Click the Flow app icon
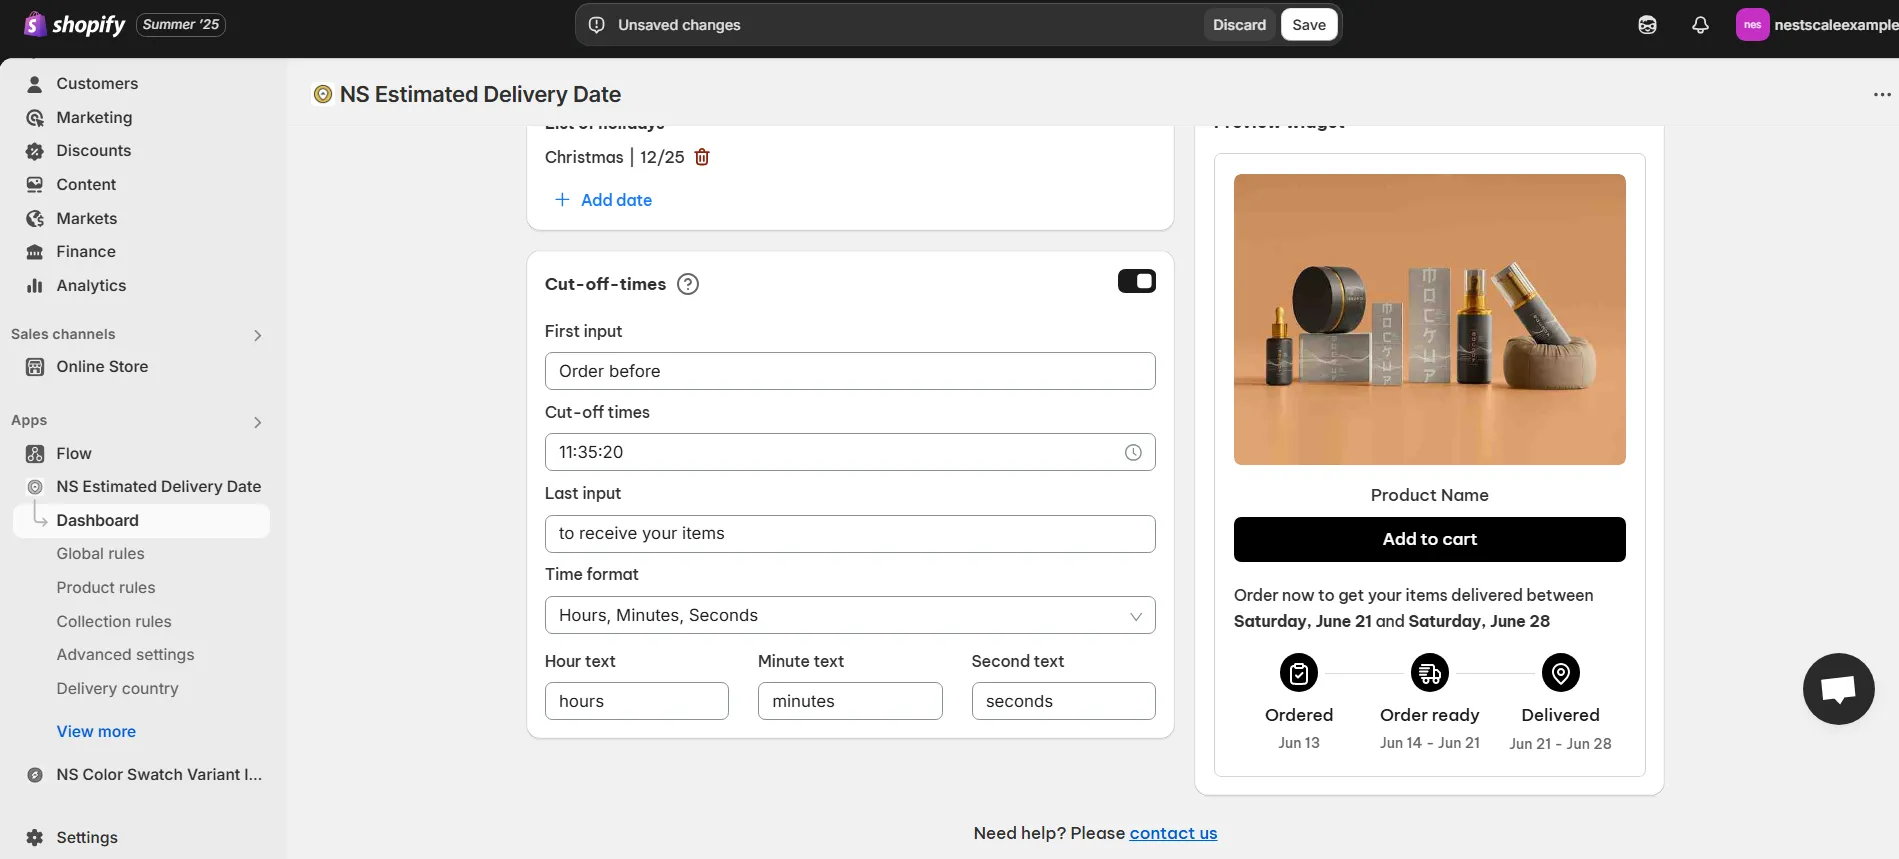This screenshot has height=859, width=1899. [x=35, y=454]
